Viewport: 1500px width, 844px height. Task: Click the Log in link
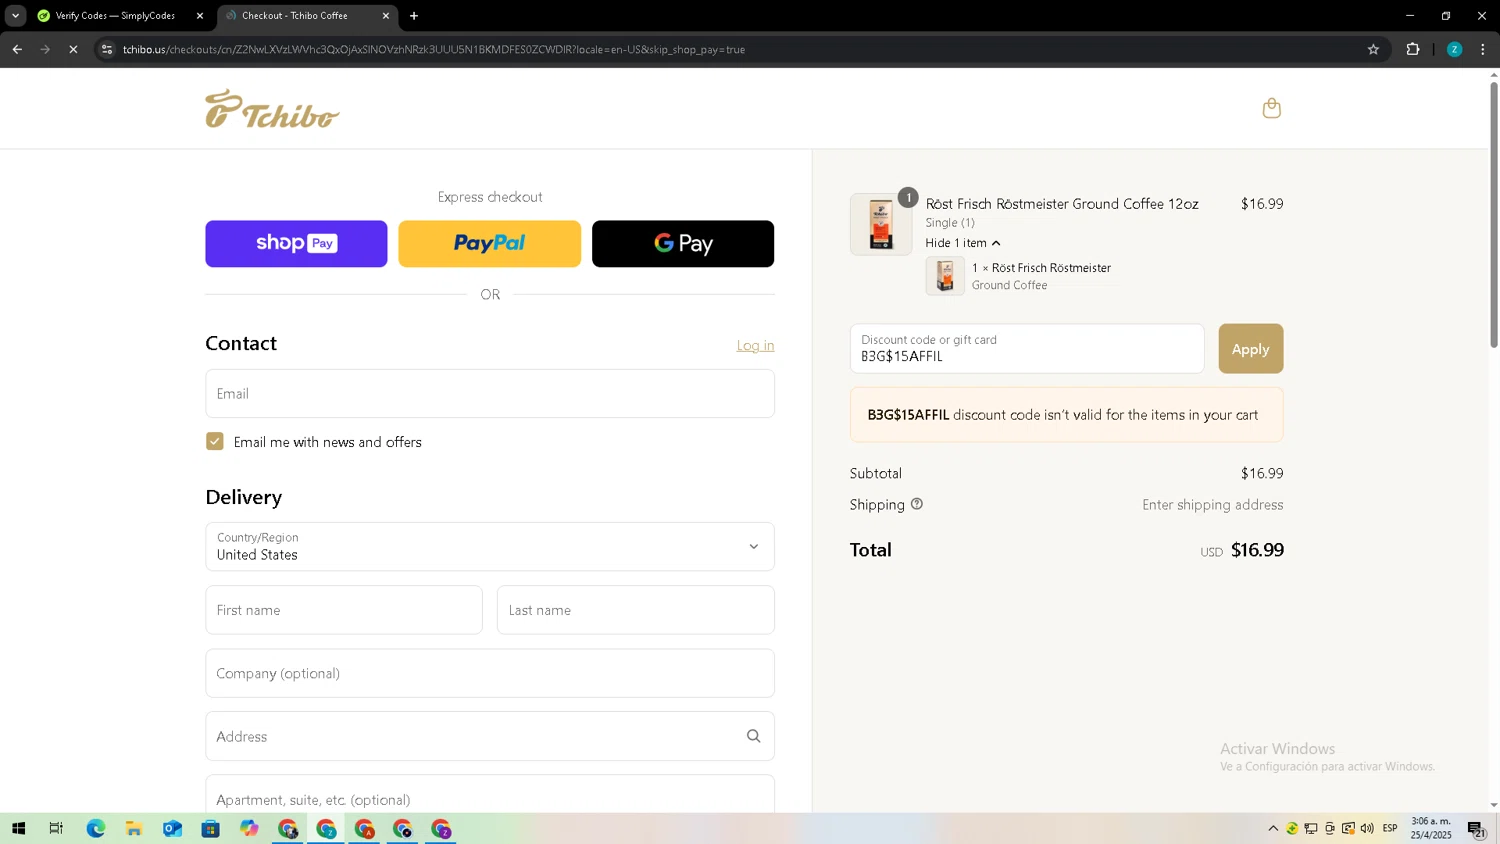tap(755, 345)
